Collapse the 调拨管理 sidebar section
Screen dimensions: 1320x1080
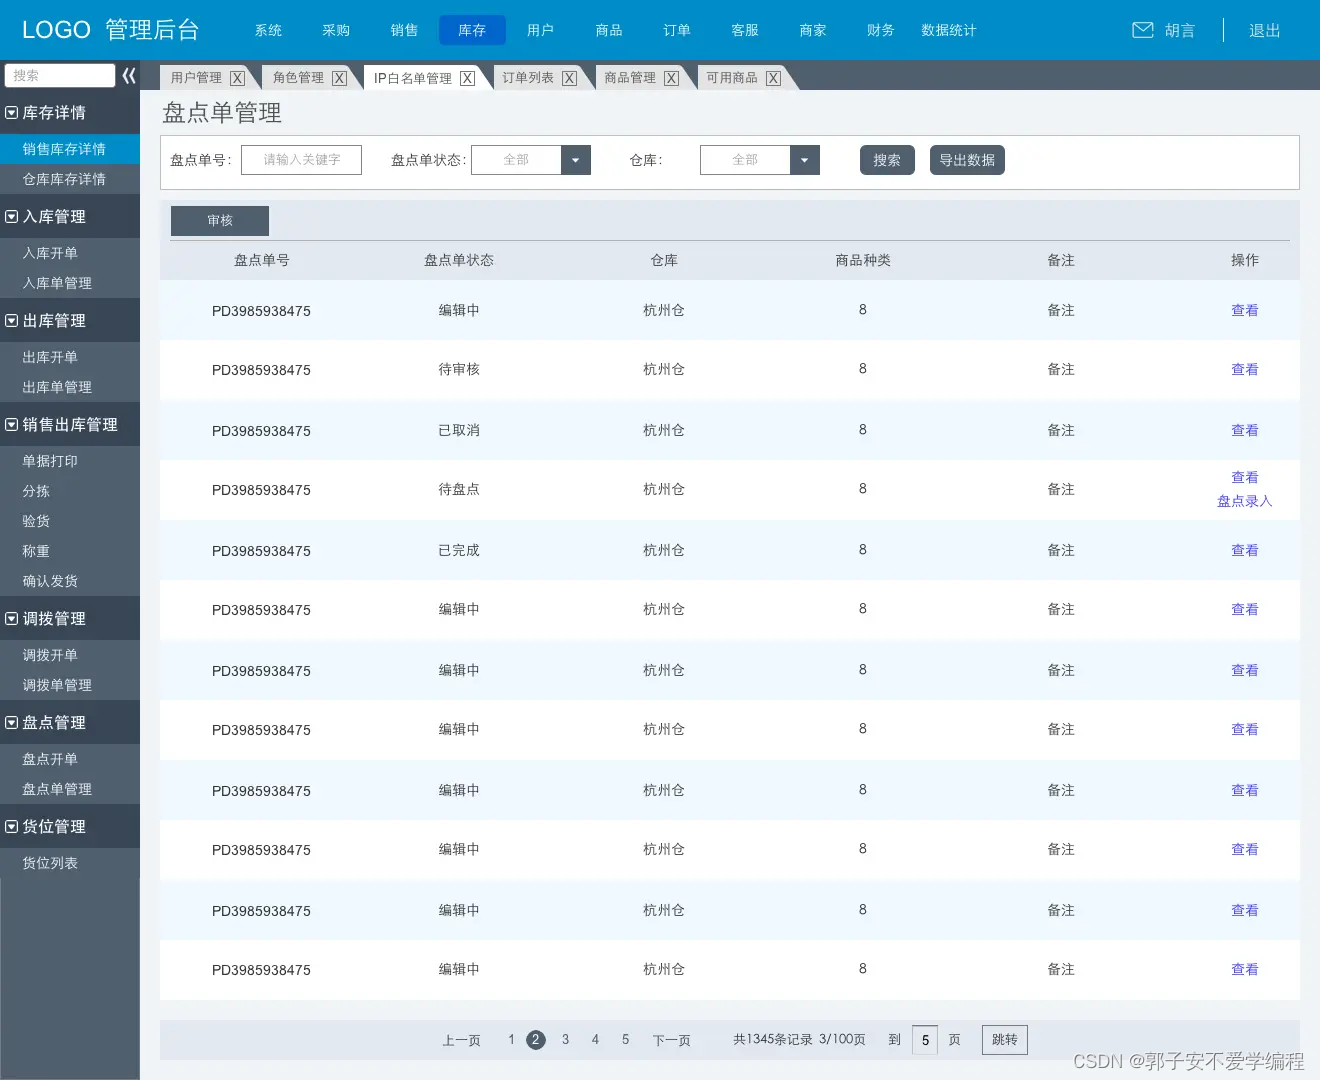click(x=12, y=619)
